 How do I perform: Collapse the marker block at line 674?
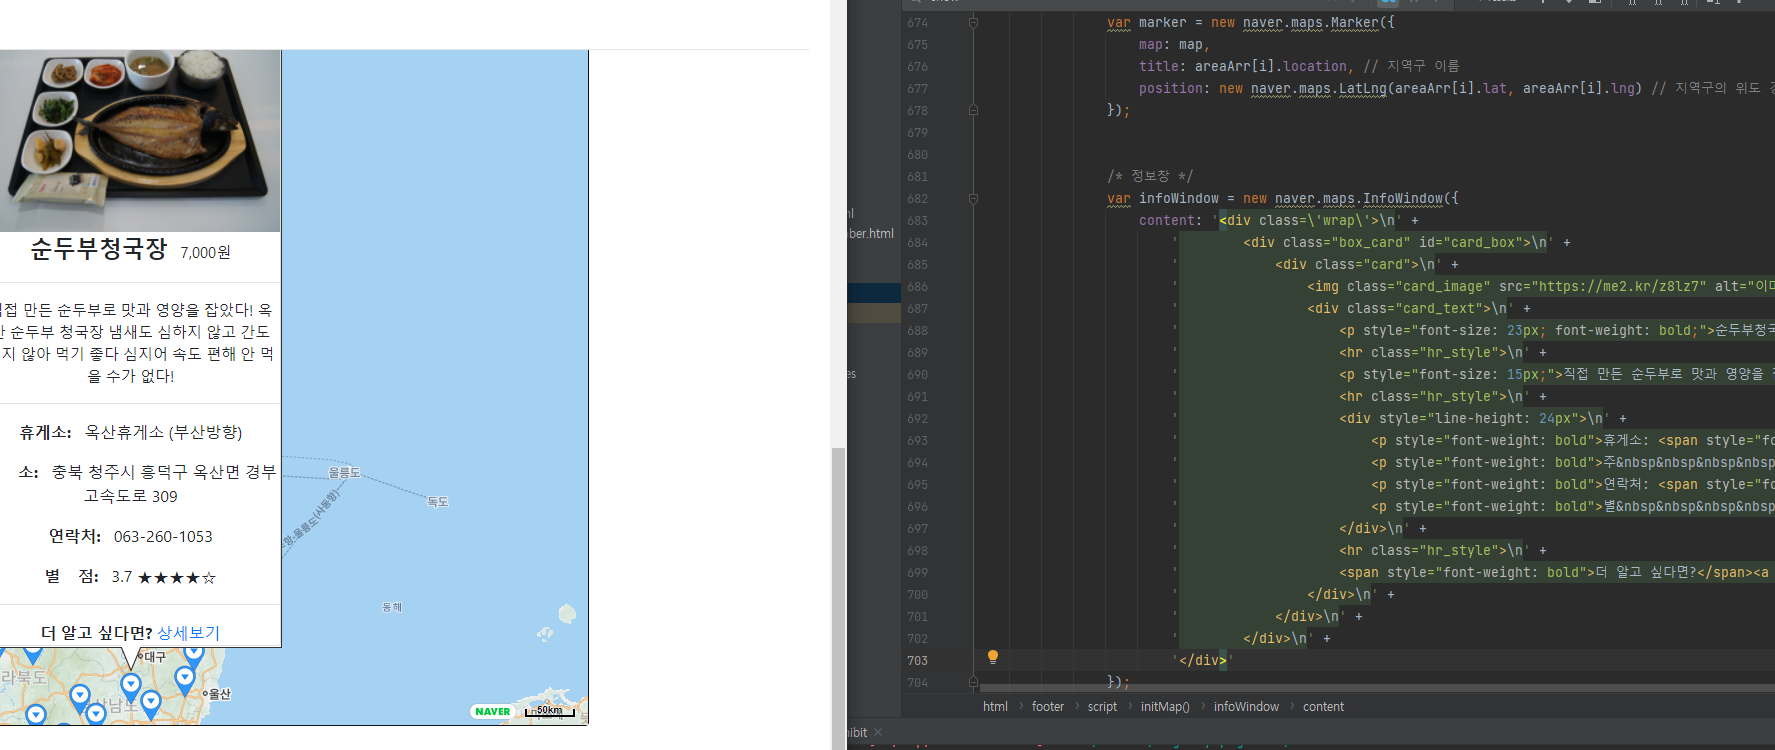click(973, 22)
